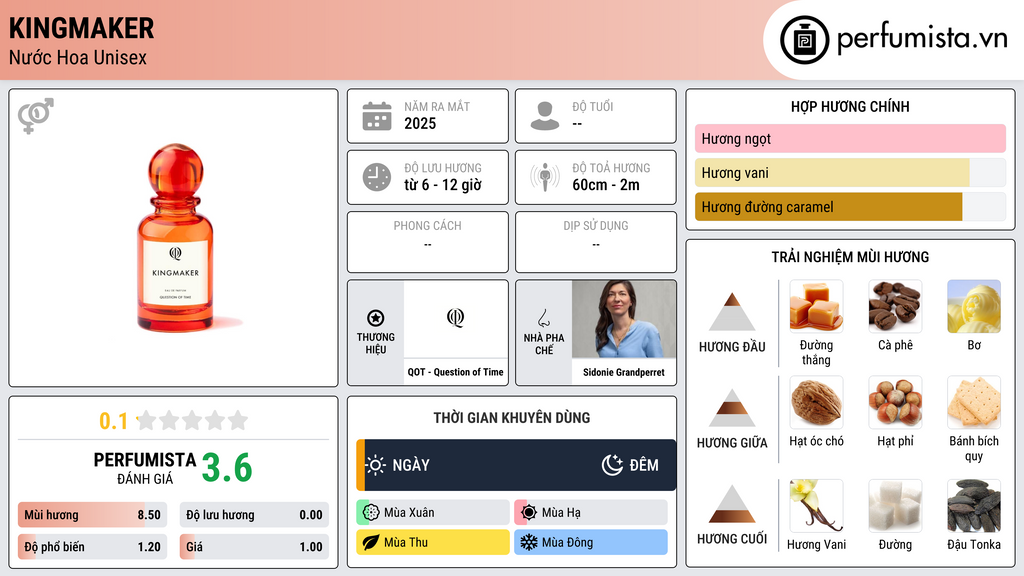This screenshot has height=576, width=1024.
Task: Click the Phong cách card
Action: click(428, 242)
